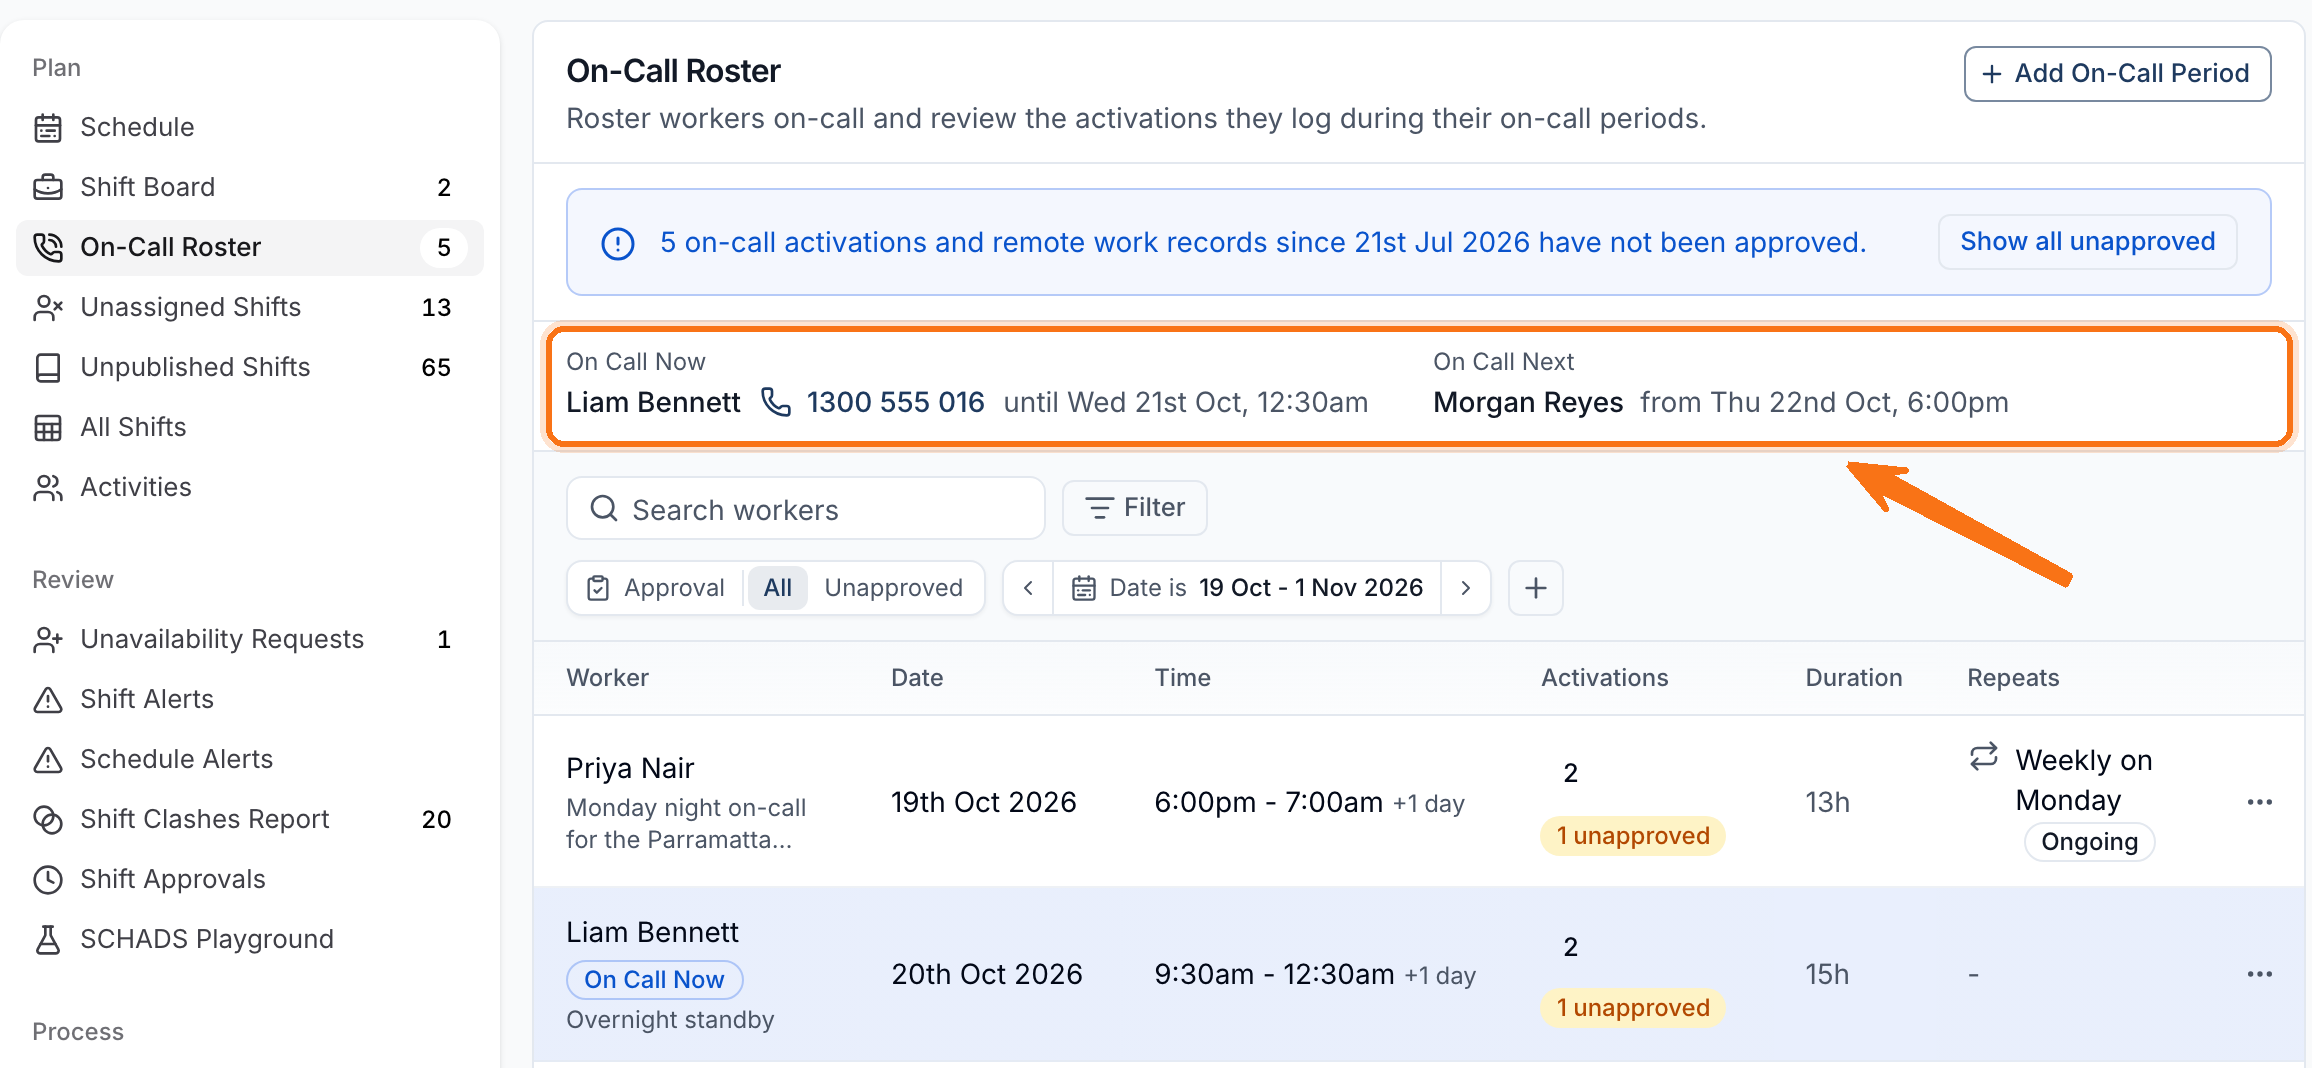Image resolution: width=2312 pixels, height=1068 pixels.
Task: Open the Filter options
Action: [1134, 508]
